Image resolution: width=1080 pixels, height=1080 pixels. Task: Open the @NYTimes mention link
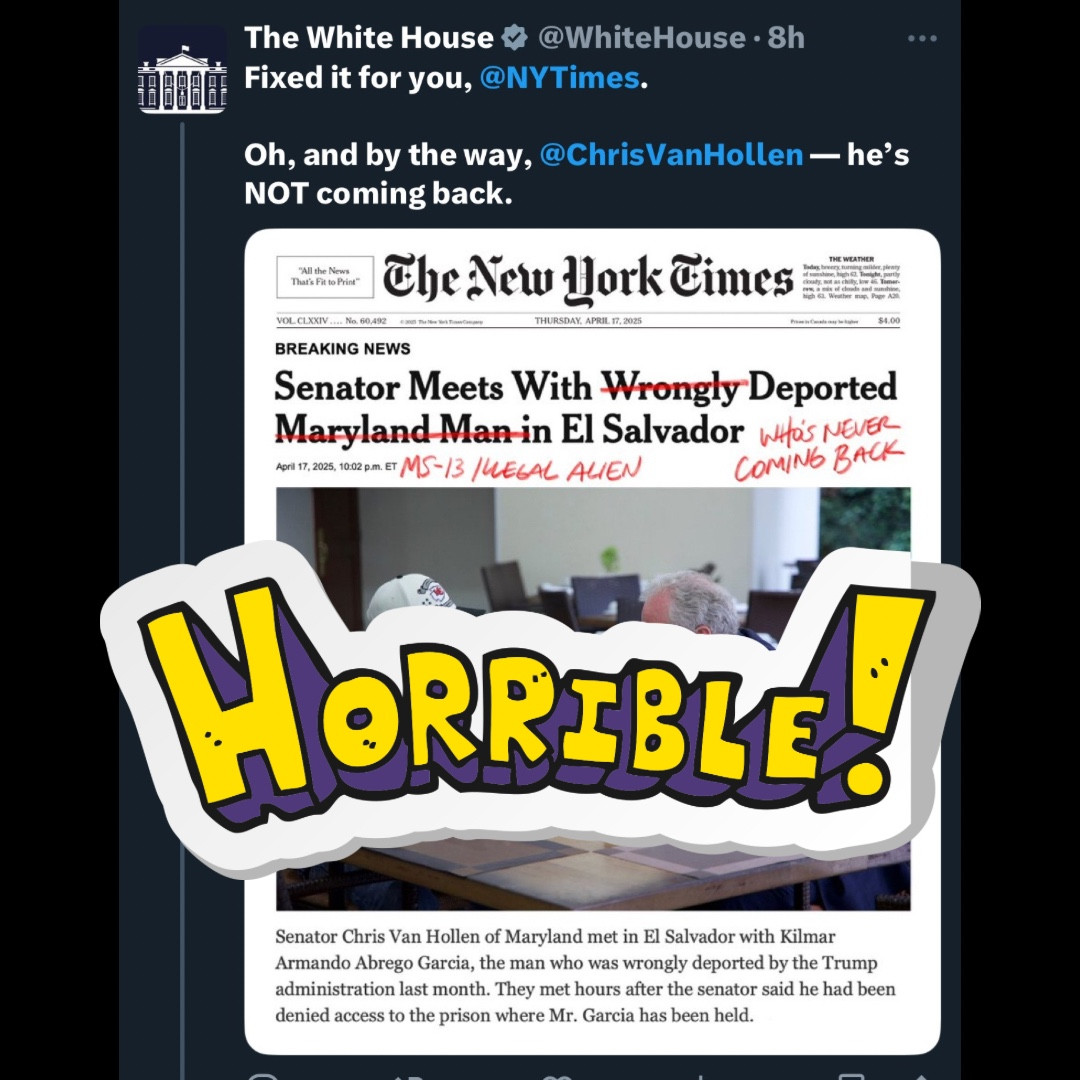[x=559, y=78]
